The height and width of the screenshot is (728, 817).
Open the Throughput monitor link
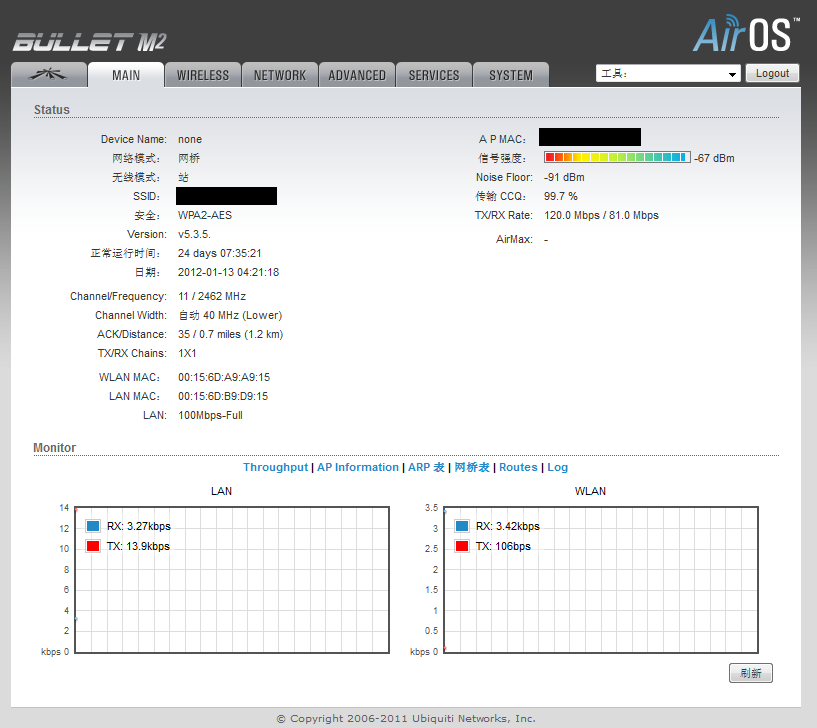pyautogui.click(x=275, y=467)
